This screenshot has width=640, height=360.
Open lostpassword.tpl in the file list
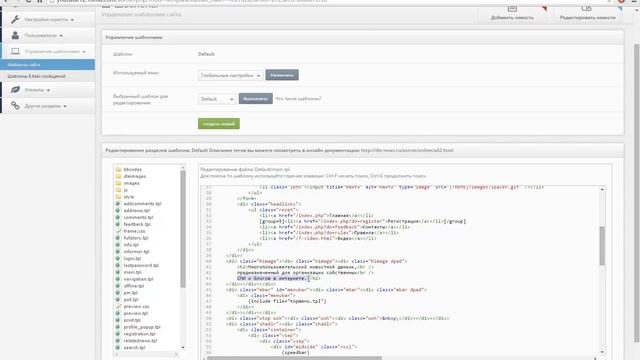pos(141,265)
